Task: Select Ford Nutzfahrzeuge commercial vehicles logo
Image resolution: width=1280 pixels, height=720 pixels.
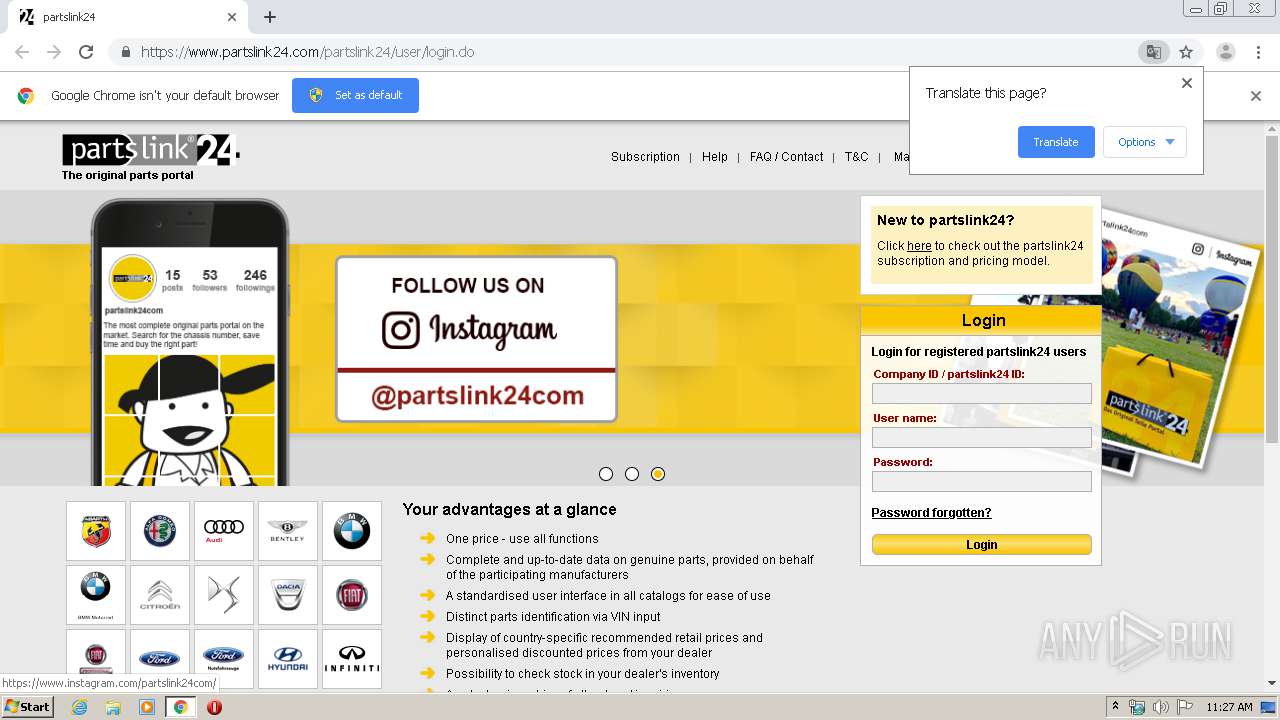Action: tap(224, 659)
